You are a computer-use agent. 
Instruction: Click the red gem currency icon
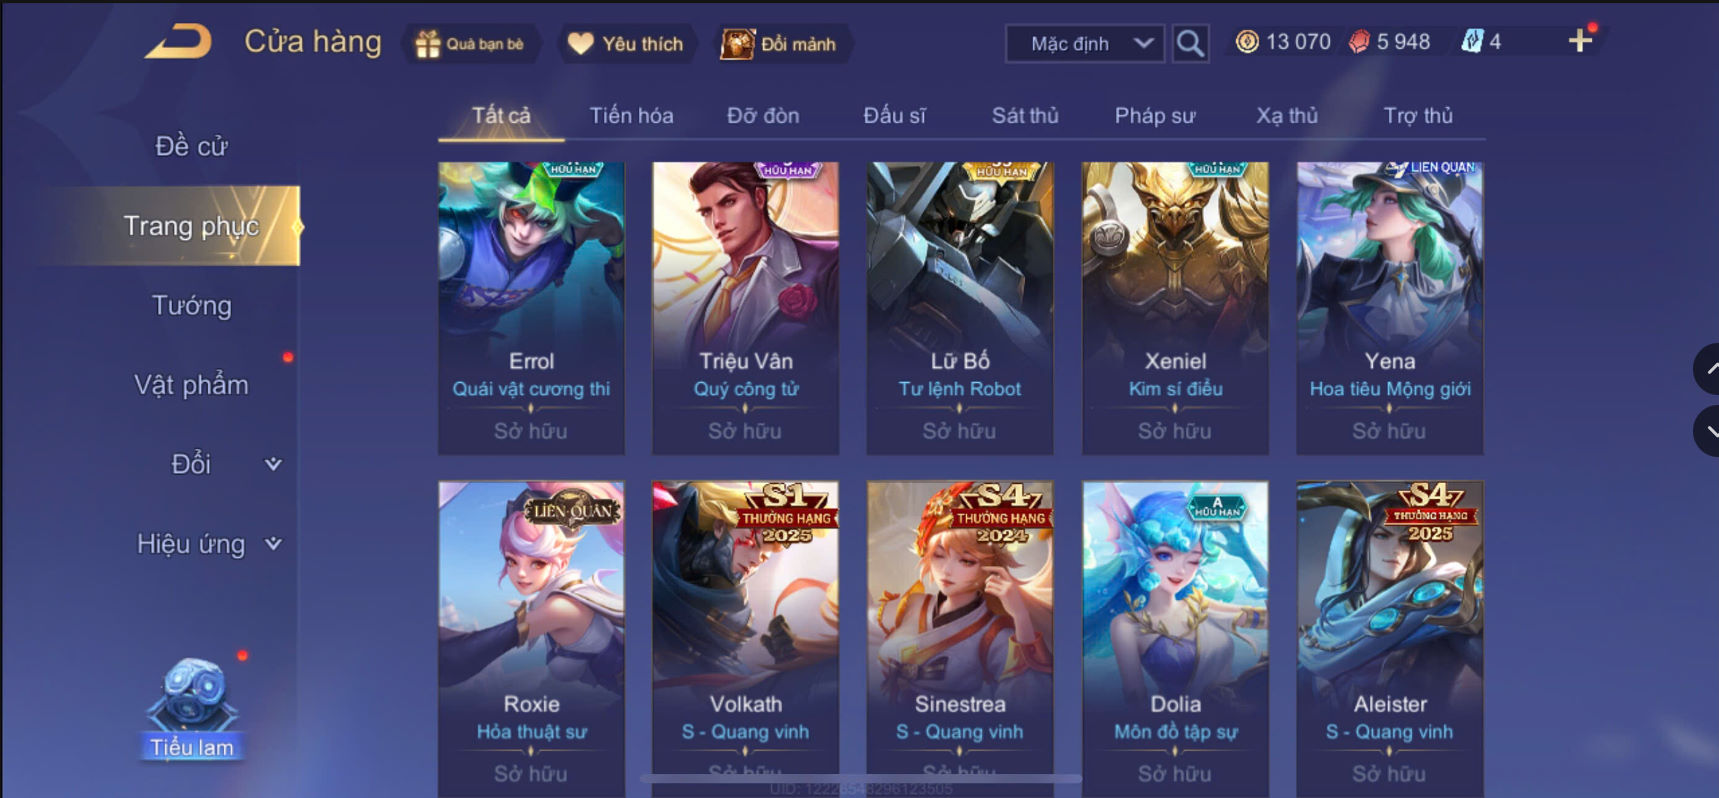(x=1359, y=42)
